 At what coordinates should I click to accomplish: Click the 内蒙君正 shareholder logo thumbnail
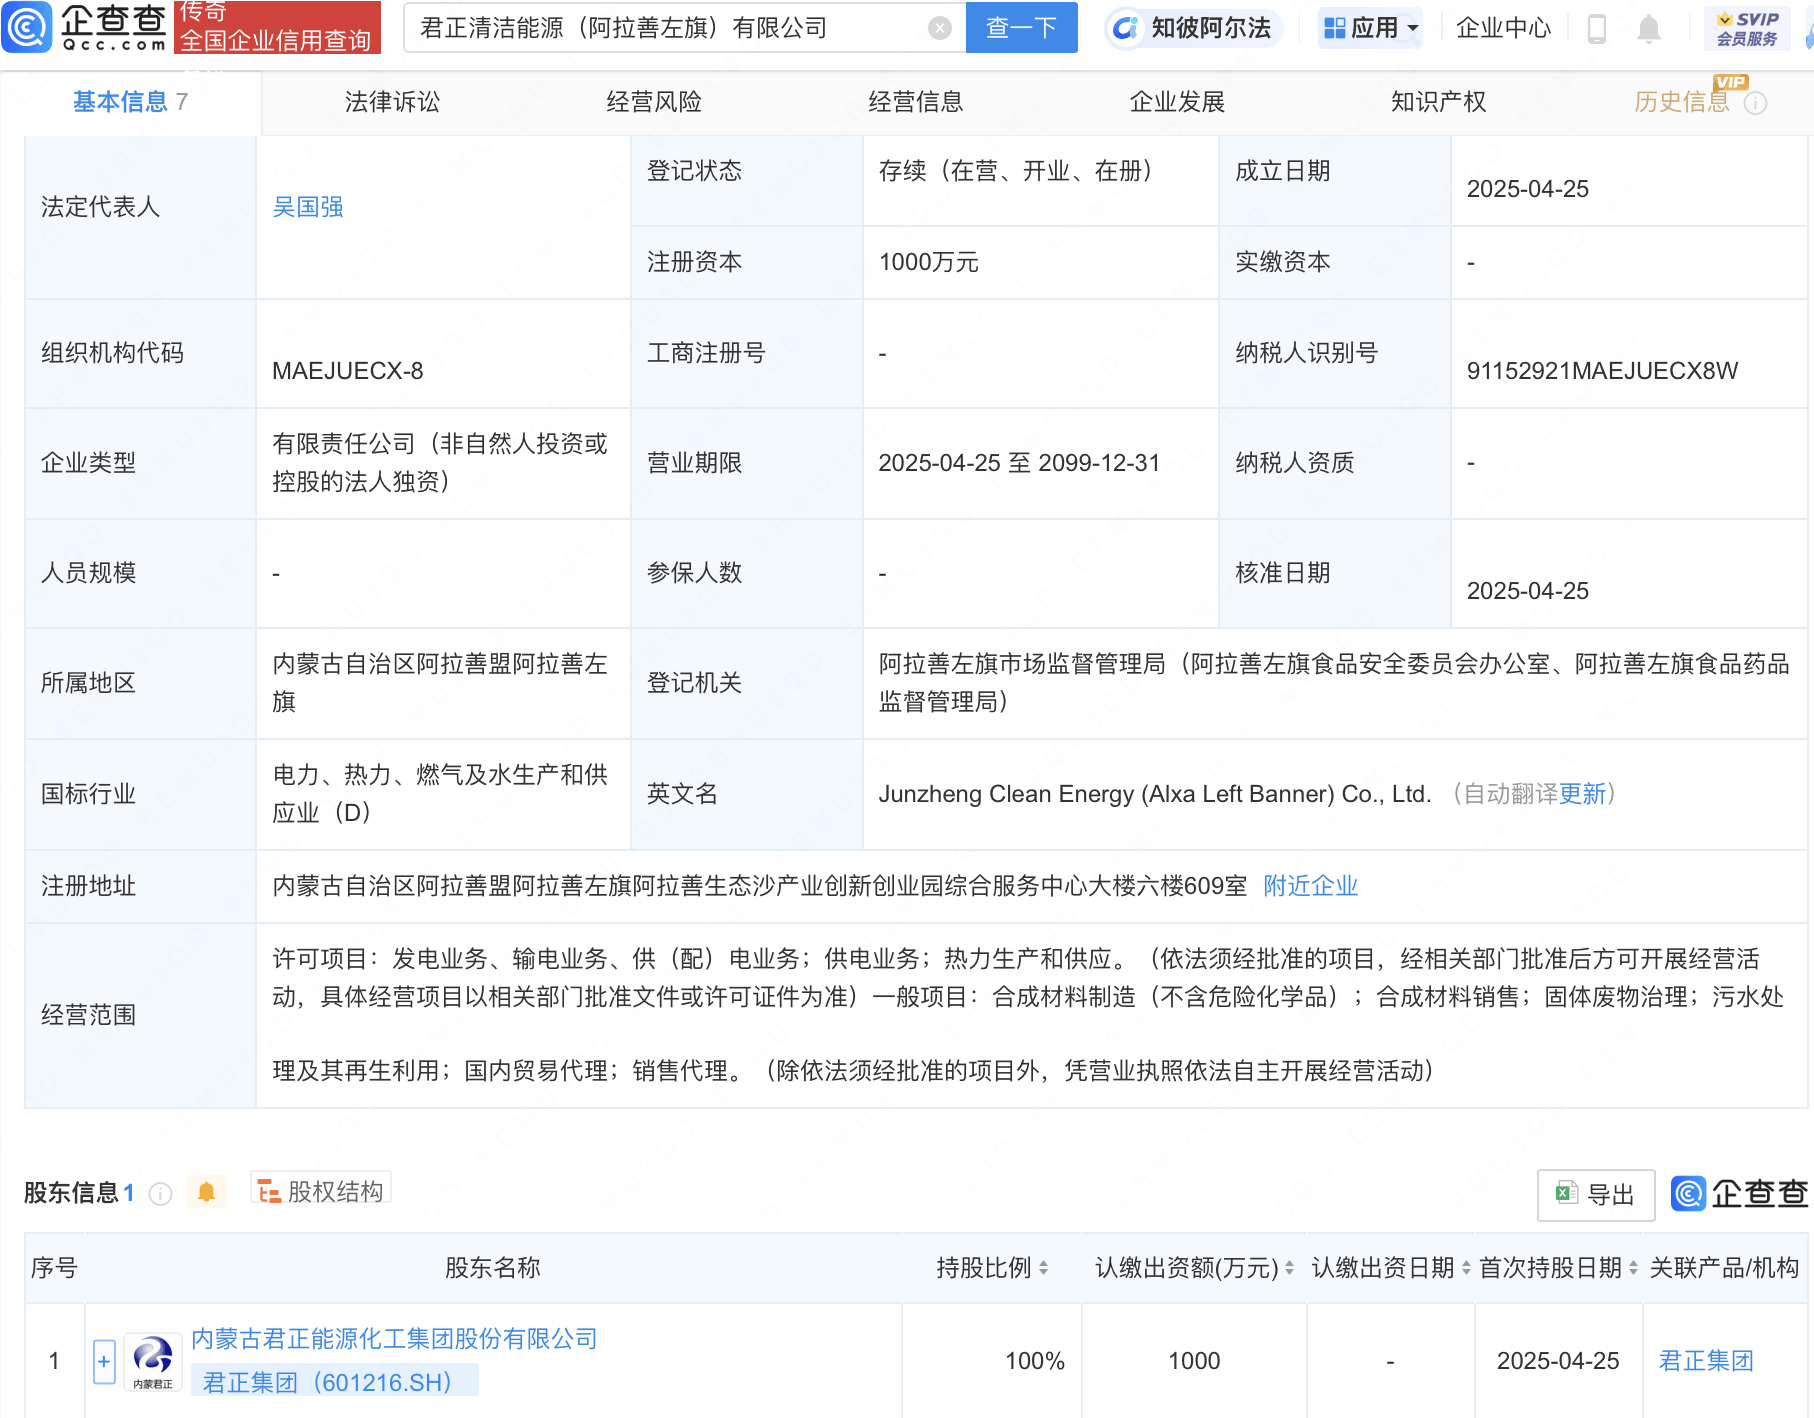[153, 1361]
